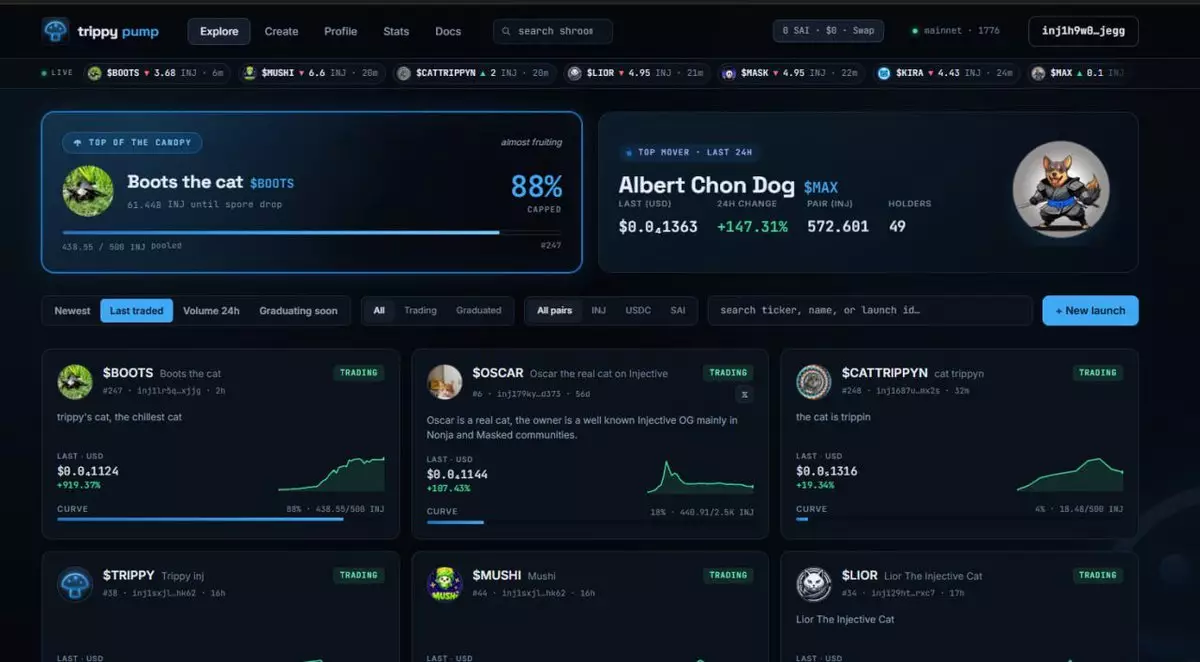Viewport: 1200px width, 662px height.
Task: Filter launches by Graduated status
Action: pyautogui.click(x=479, y=310)
